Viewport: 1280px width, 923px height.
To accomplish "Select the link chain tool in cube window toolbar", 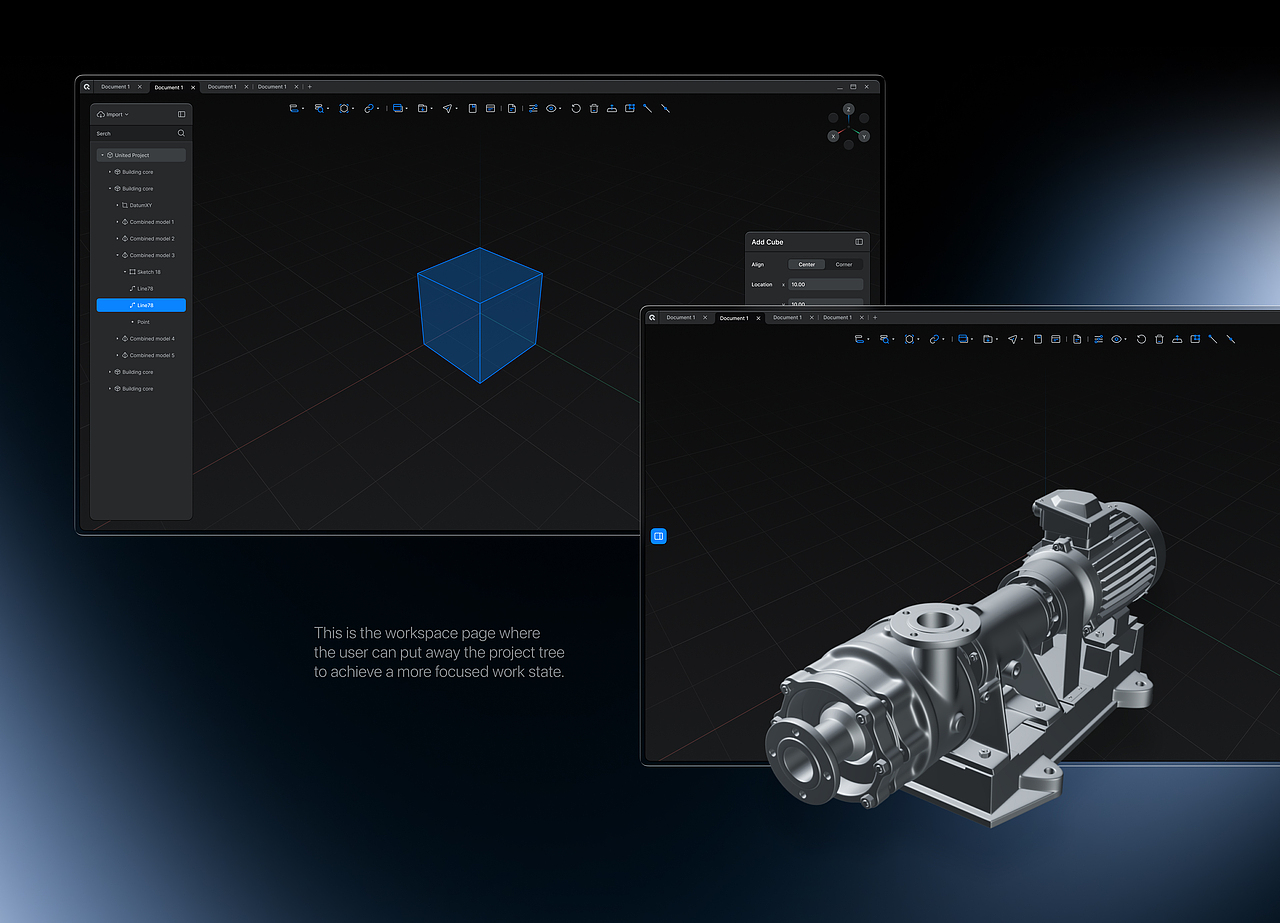I will (x=369, y=108).
